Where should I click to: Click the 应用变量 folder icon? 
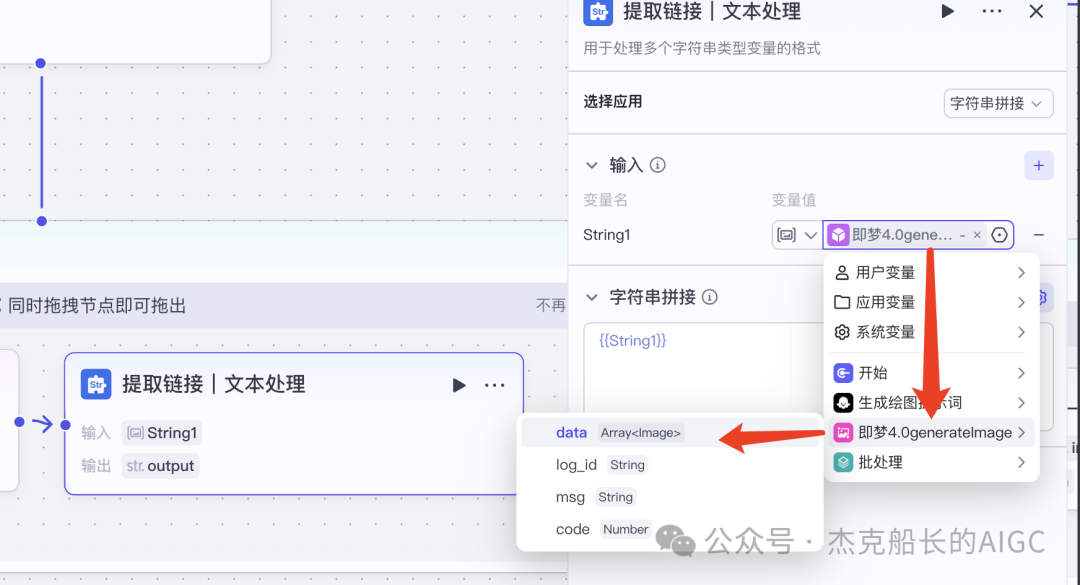coord(842,302)
